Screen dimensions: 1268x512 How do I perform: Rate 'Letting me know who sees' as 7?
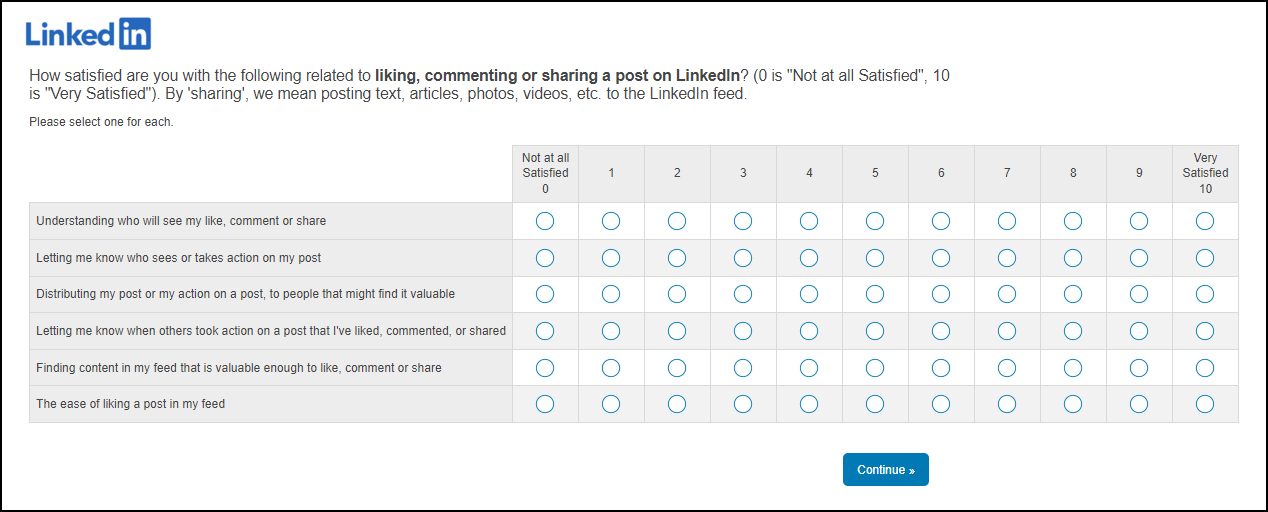point(1007,258)
